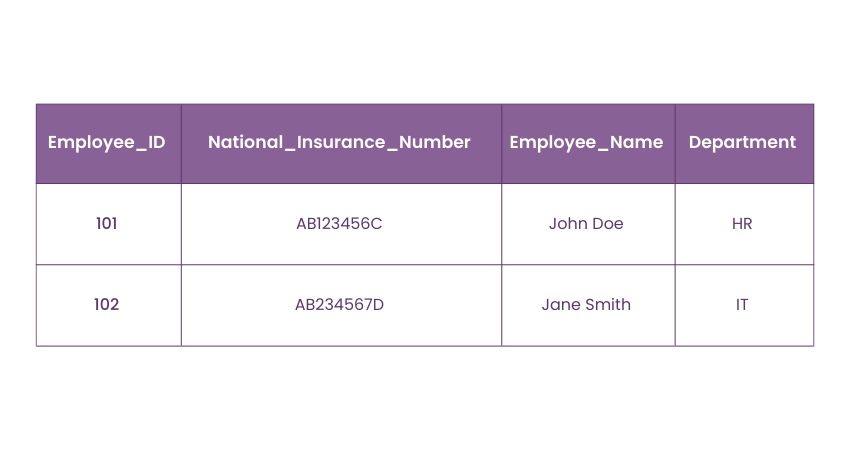Select the surname Smith
Screen dimensions: 850x450
608,305
